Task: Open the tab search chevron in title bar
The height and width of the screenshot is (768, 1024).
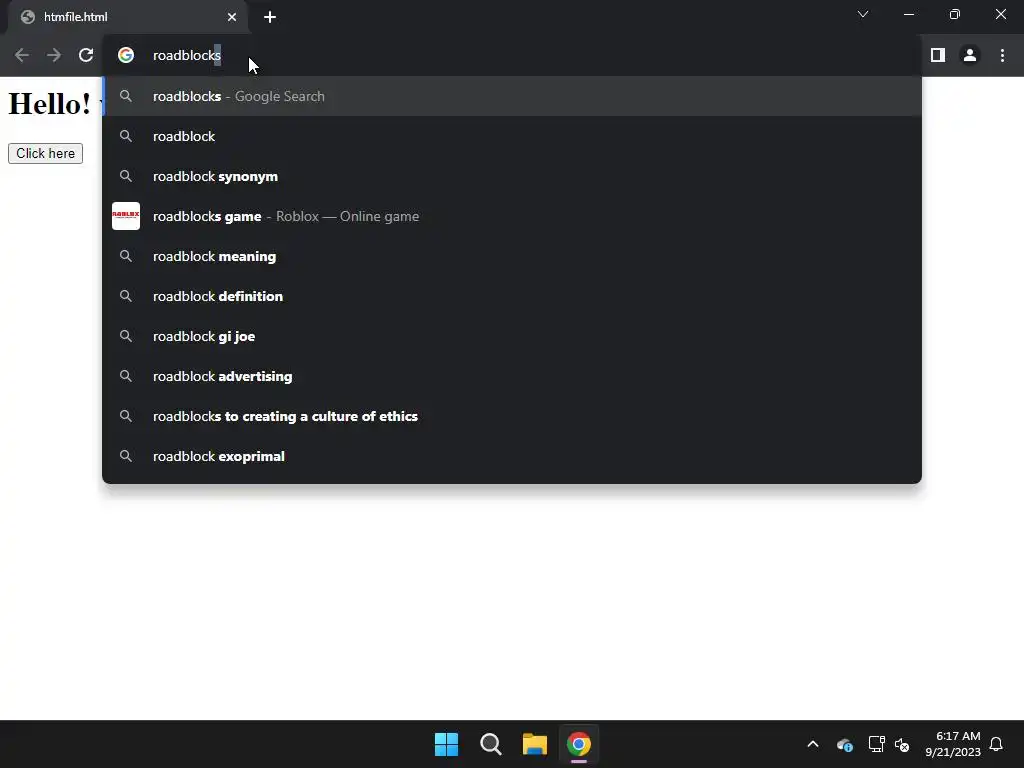Action: pos(863,14)
